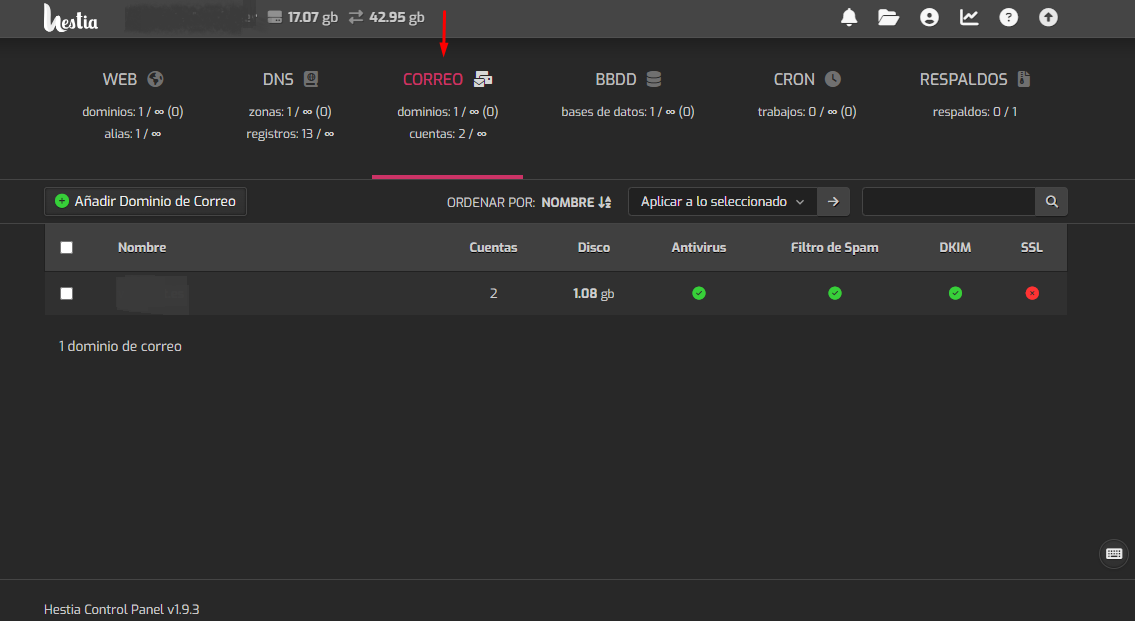Viewport: 1135px width, 621px height.
Task: Open the BBDD databases tab
Action: point(627,80)
